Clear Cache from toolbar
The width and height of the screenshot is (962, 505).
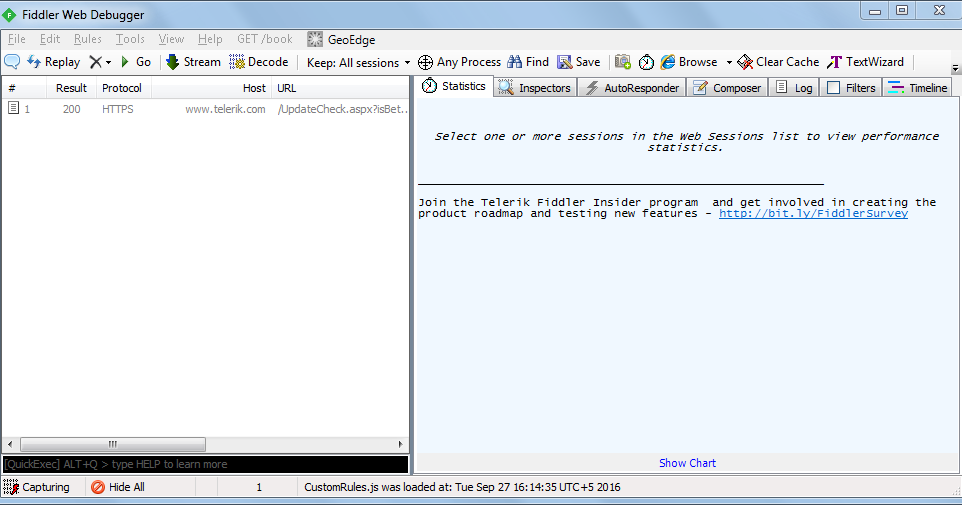tap(778, 62)
